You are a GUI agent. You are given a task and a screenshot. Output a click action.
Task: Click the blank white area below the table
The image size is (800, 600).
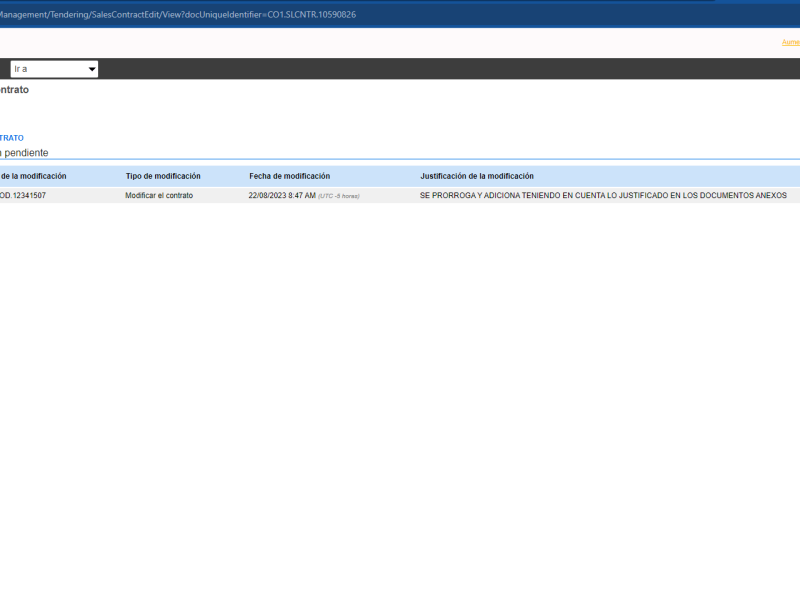coord(400,400)
